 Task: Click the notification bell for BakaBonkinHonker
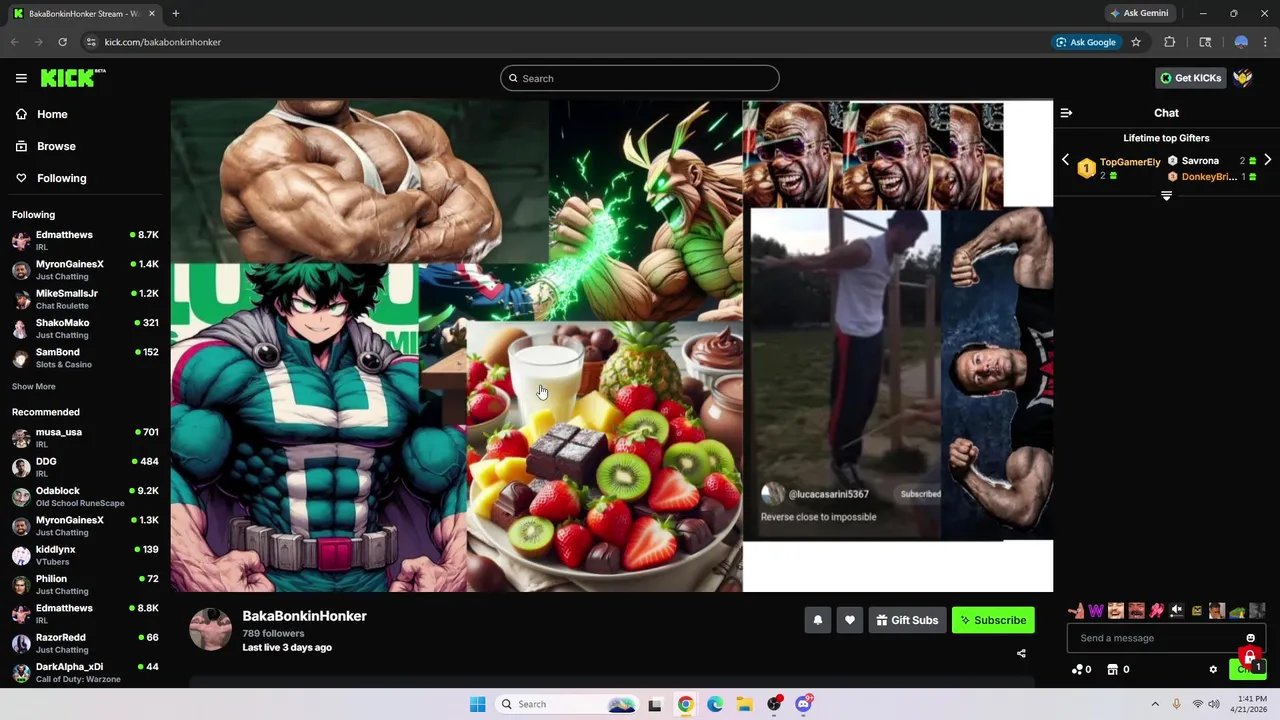[817, 620]
